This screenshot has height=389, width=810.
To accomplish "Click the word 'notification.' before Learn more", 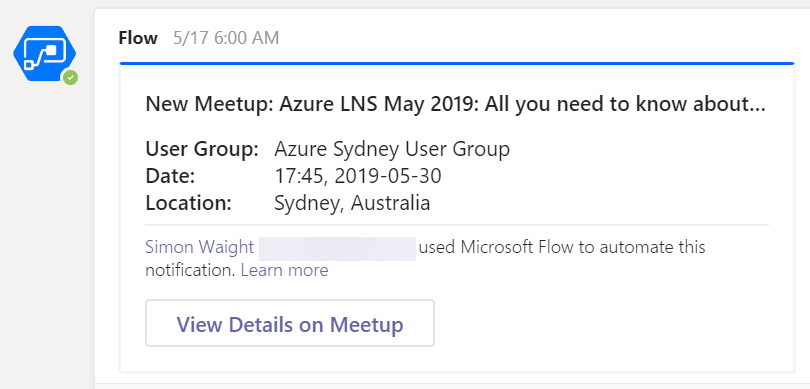I will point(191,270).
